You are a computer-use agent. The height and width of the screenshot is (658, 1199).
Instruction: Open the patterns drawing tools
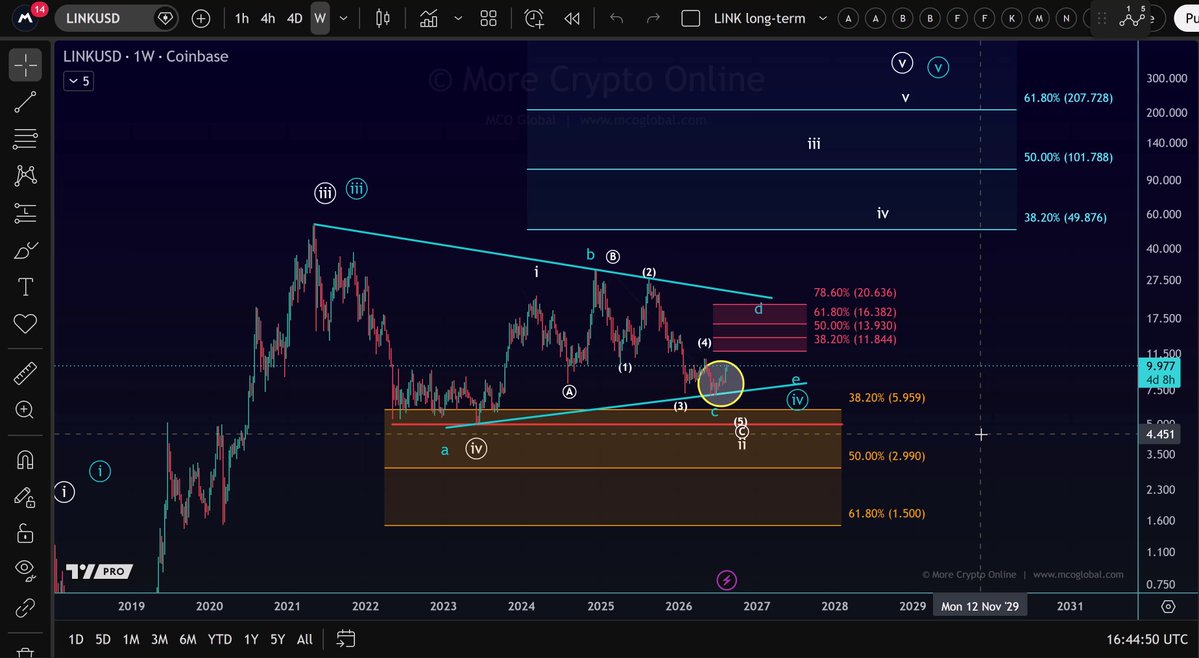(x=25, y=176)
